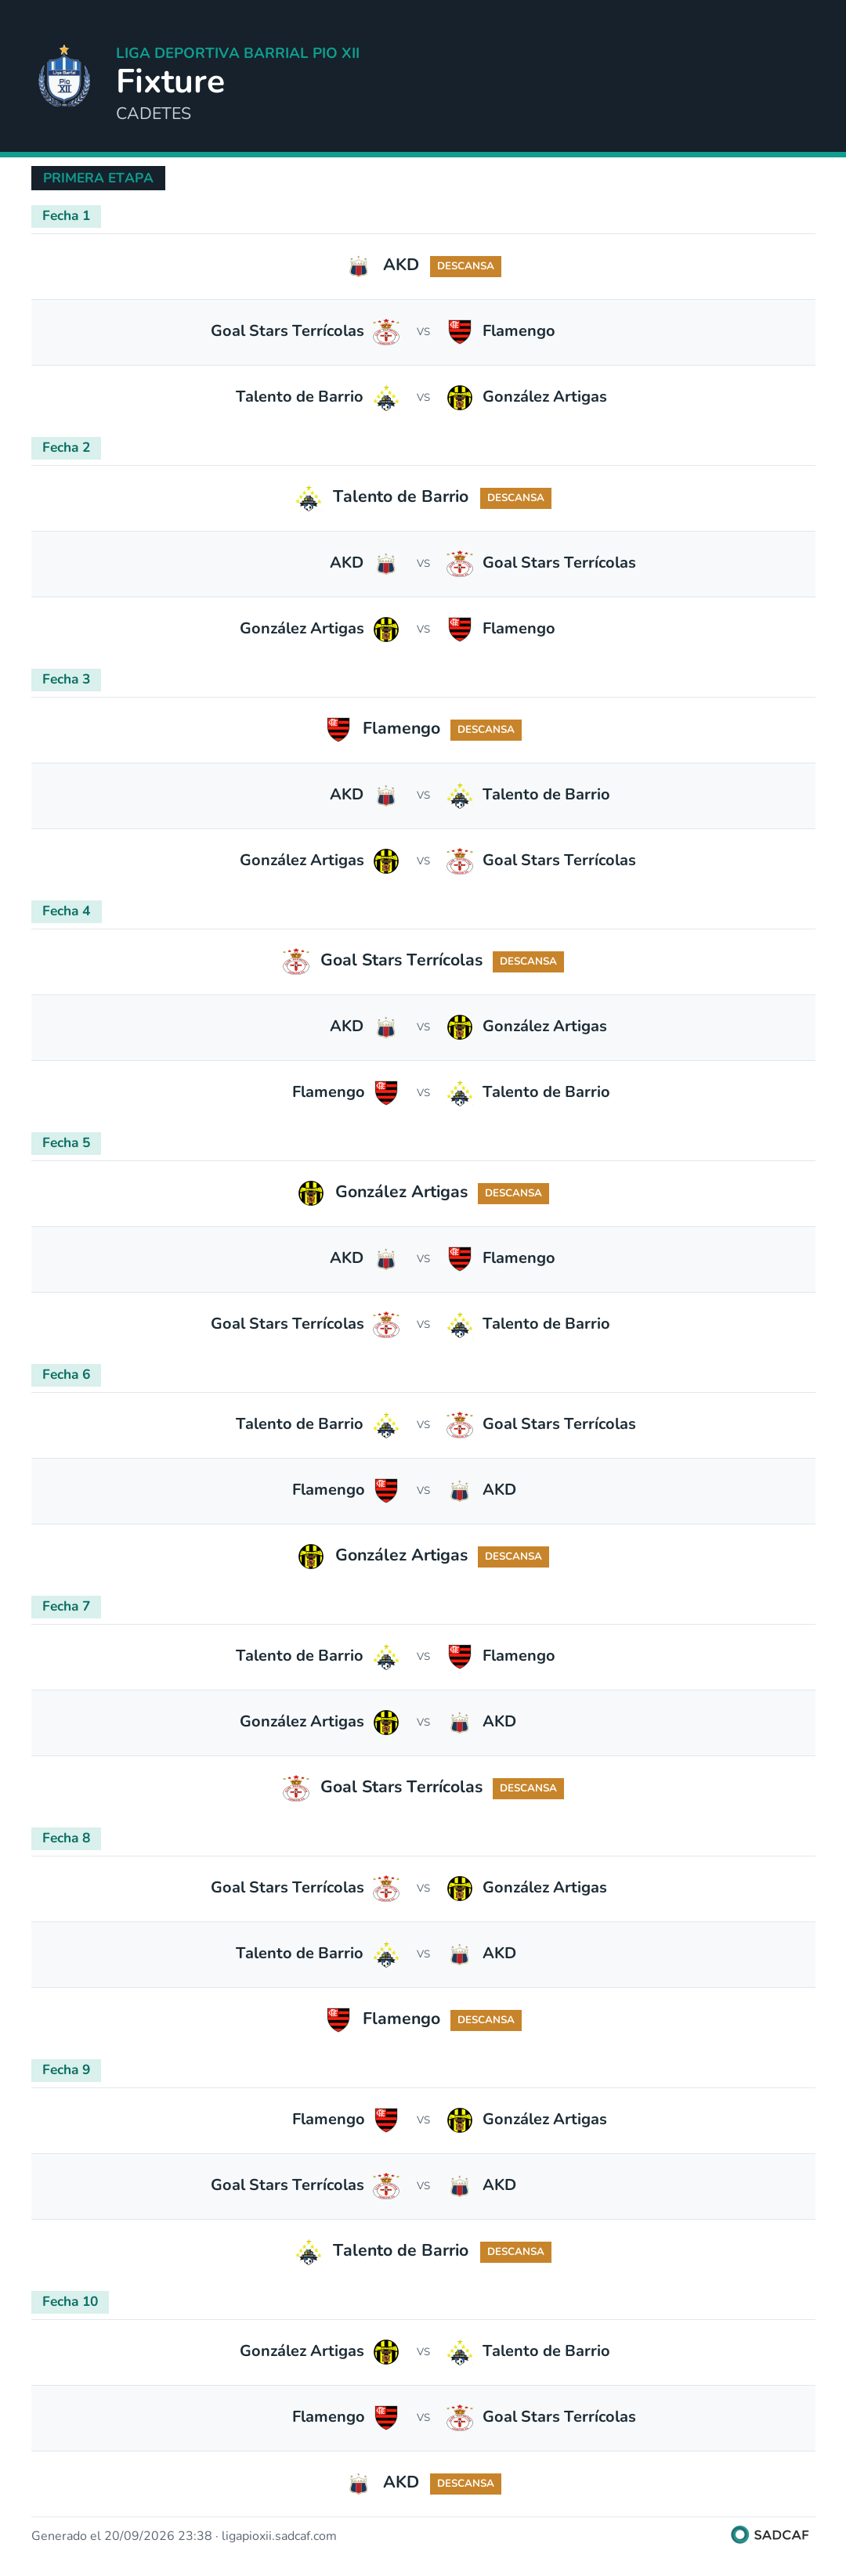Click AKD crest in Fecha 10 descansa row
846x2576 pixels.
coord(358,2483)
